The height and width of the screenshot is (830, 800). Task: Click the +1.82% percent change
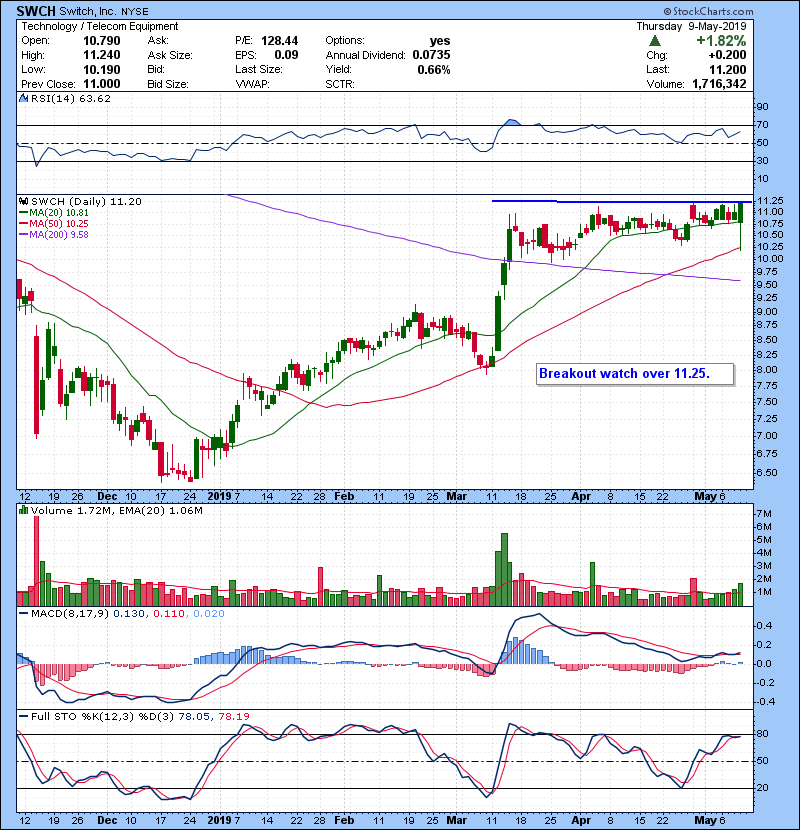[x=721, y=41]
